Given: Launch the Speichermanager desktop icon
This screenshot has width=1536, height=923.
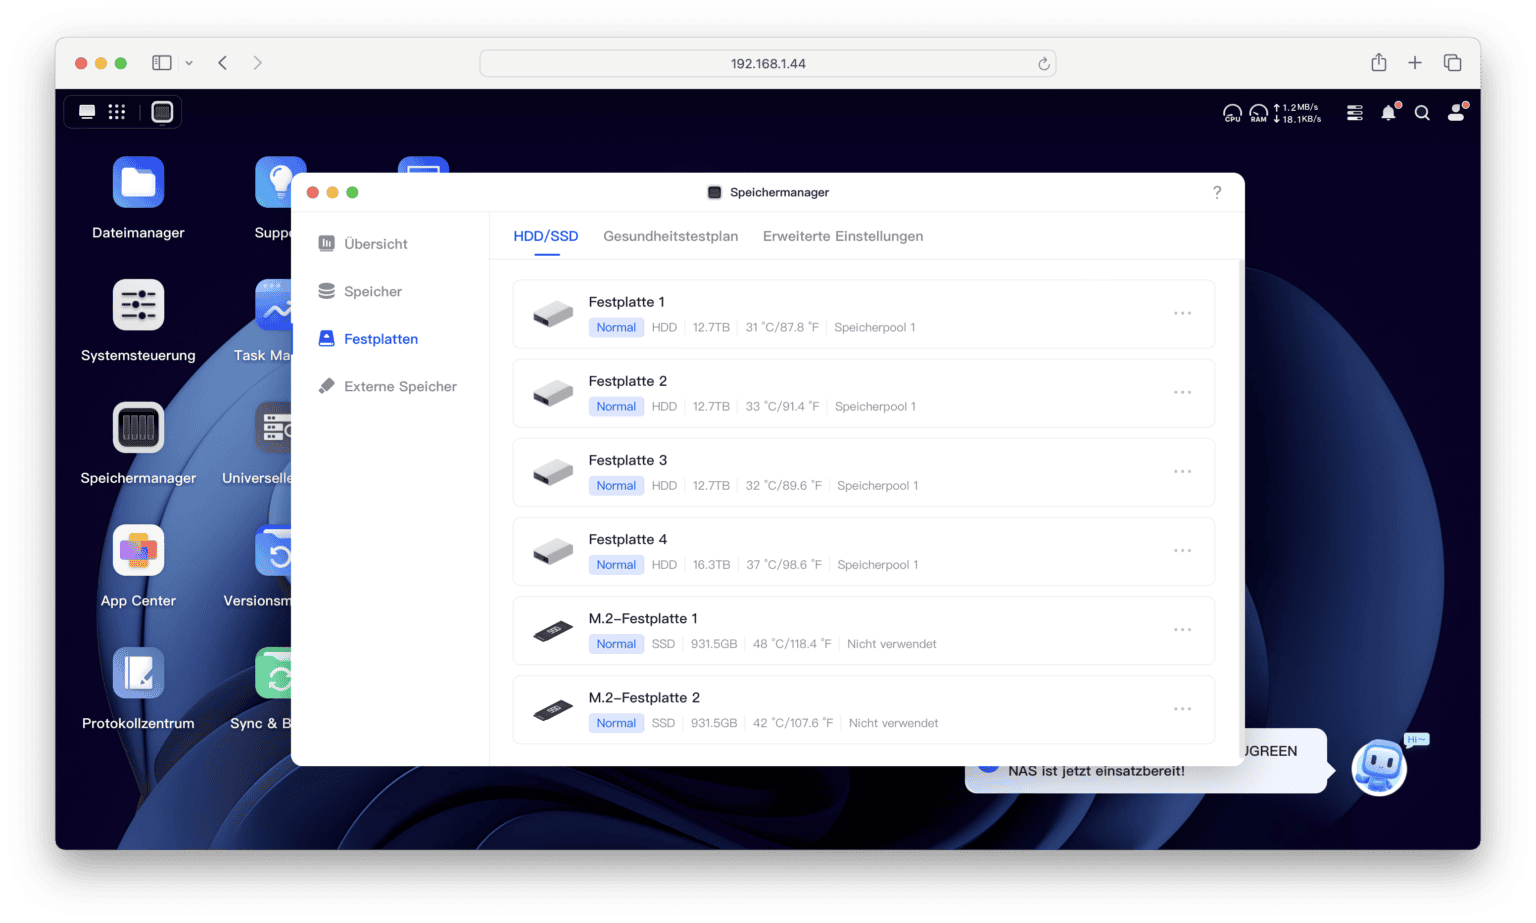Looking at the screenshot, I should 138,428.
